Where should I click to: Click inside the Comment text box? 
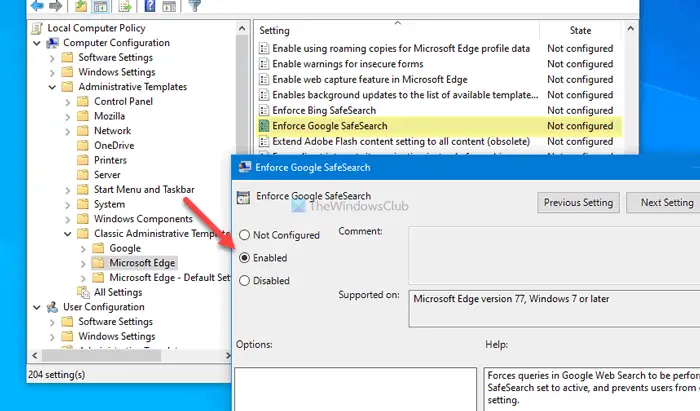554,255
